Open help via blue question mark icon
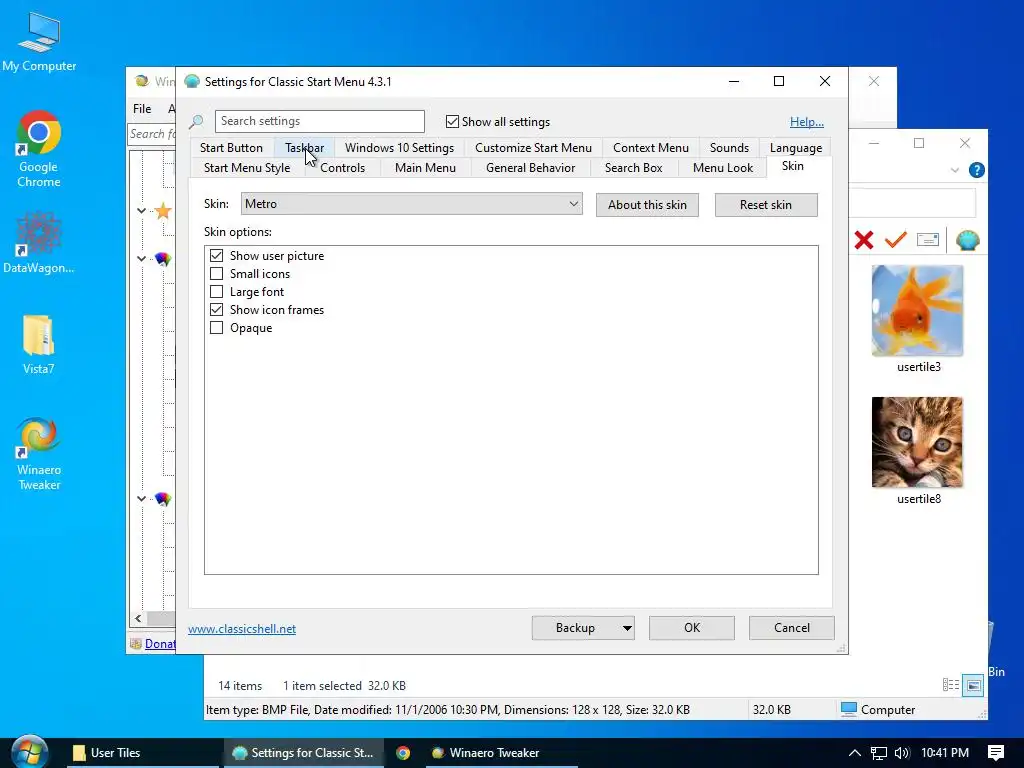Image resolution: width=1024 pixels, height=768 pixels. [x=976, y=170]
